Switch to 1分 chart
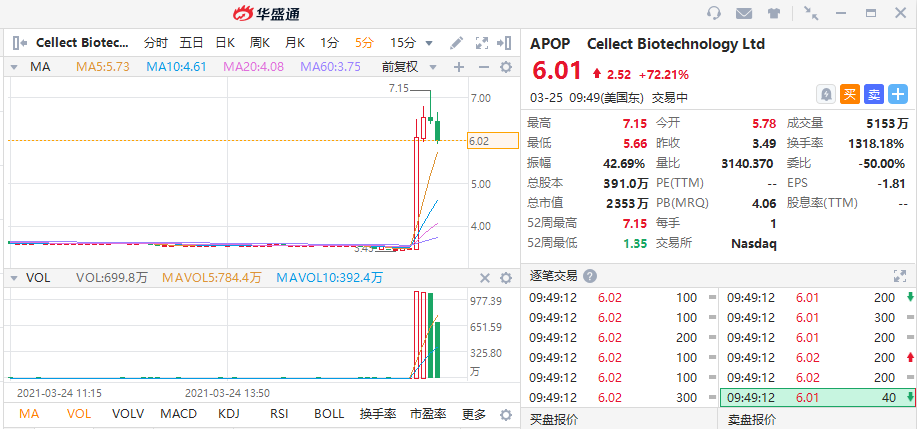 pos(329,43)
